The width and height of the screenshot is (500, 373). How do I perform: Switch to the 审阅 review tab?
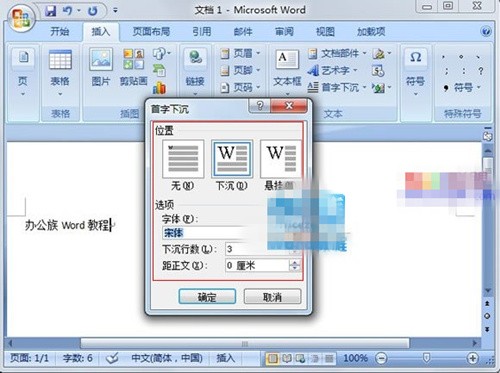(284, 32)
